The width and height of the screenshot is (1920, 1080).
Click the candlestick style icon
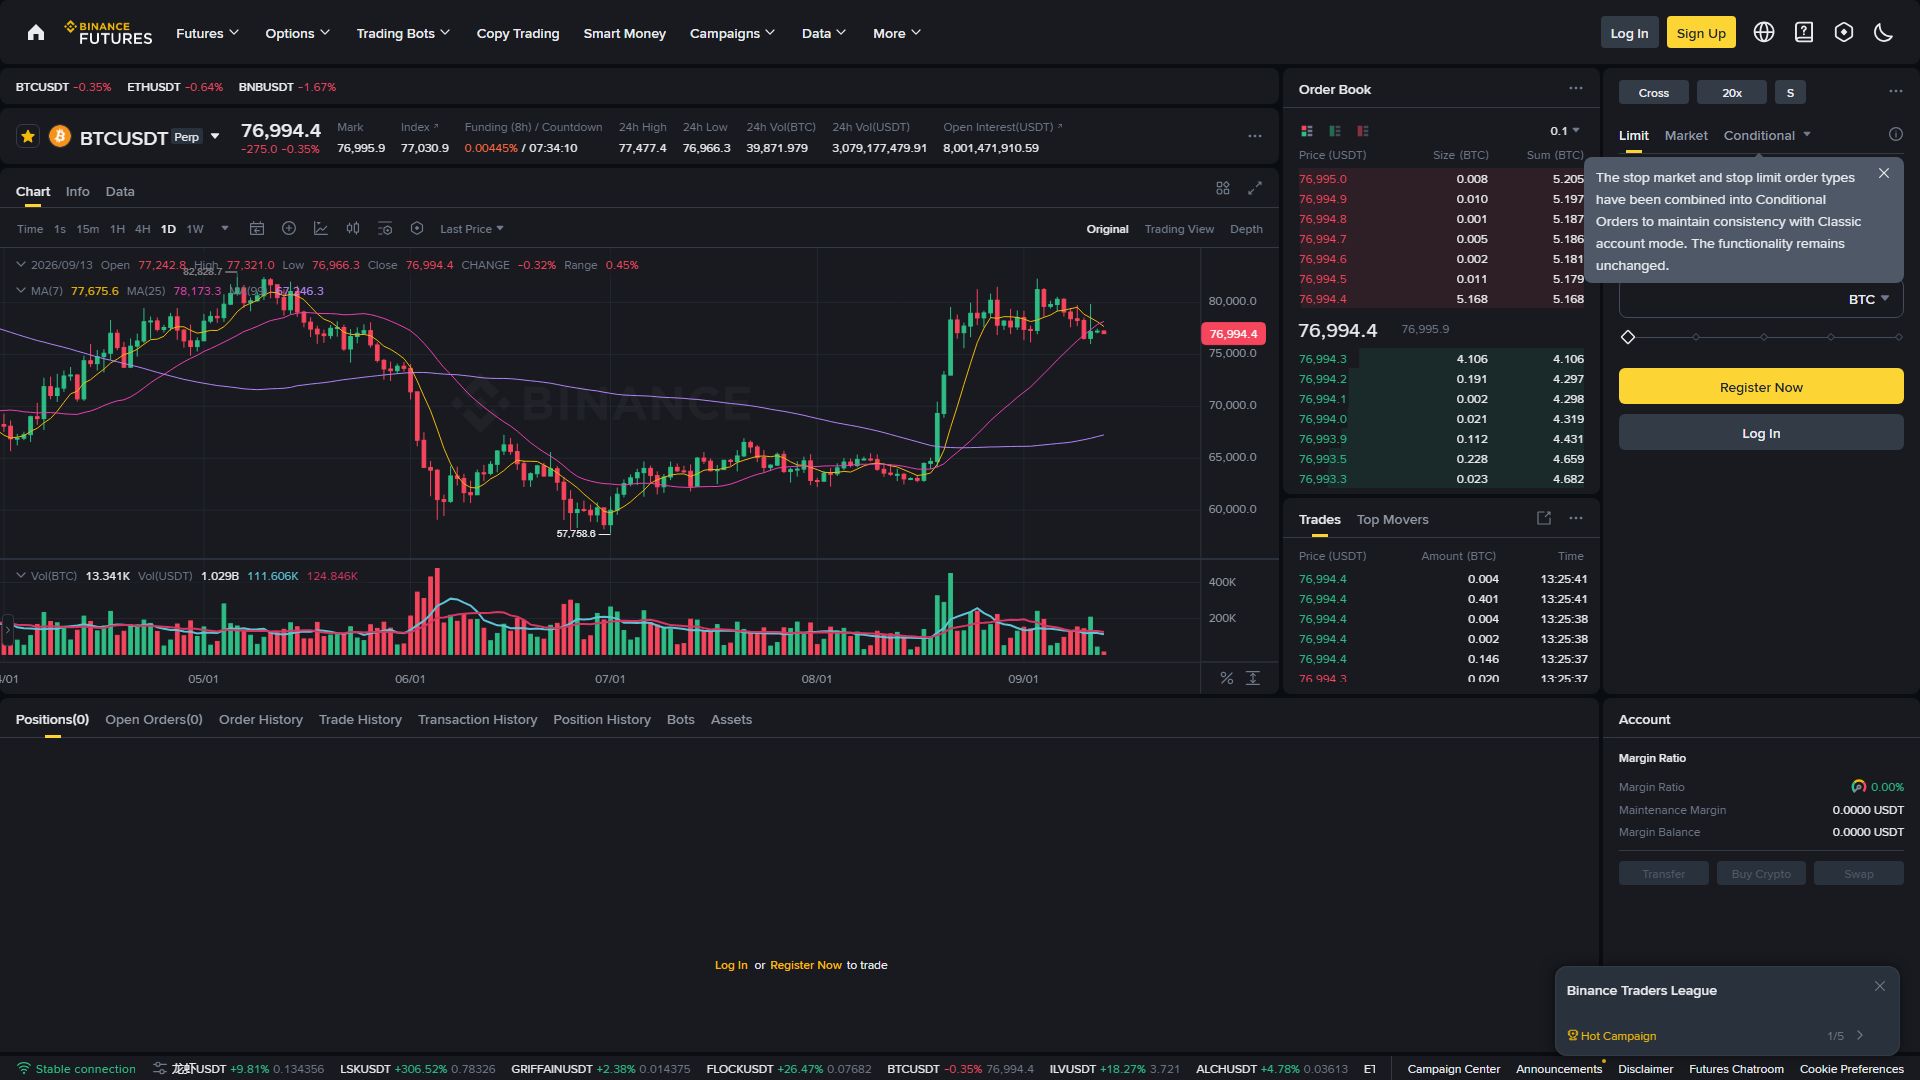(x=353, y=229)
